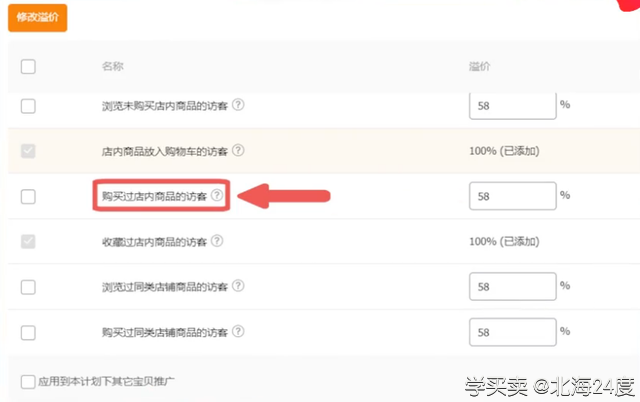640x402 pixels.
Task: Select the text 浏览未购买店内商品的访客
Action: pos(165,106)
